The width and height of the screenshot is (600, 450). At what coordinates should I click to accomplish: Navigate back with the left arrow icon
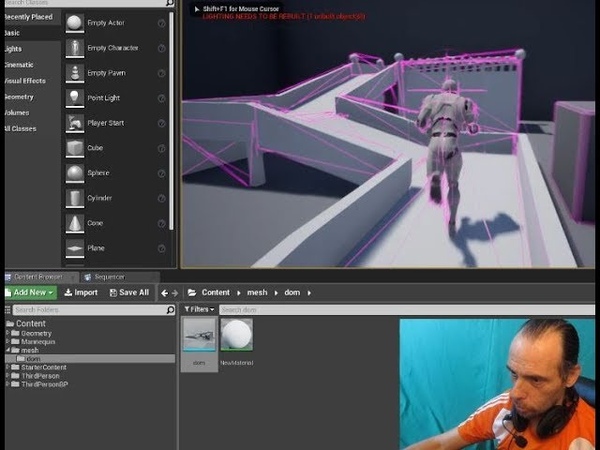(165, 293)
